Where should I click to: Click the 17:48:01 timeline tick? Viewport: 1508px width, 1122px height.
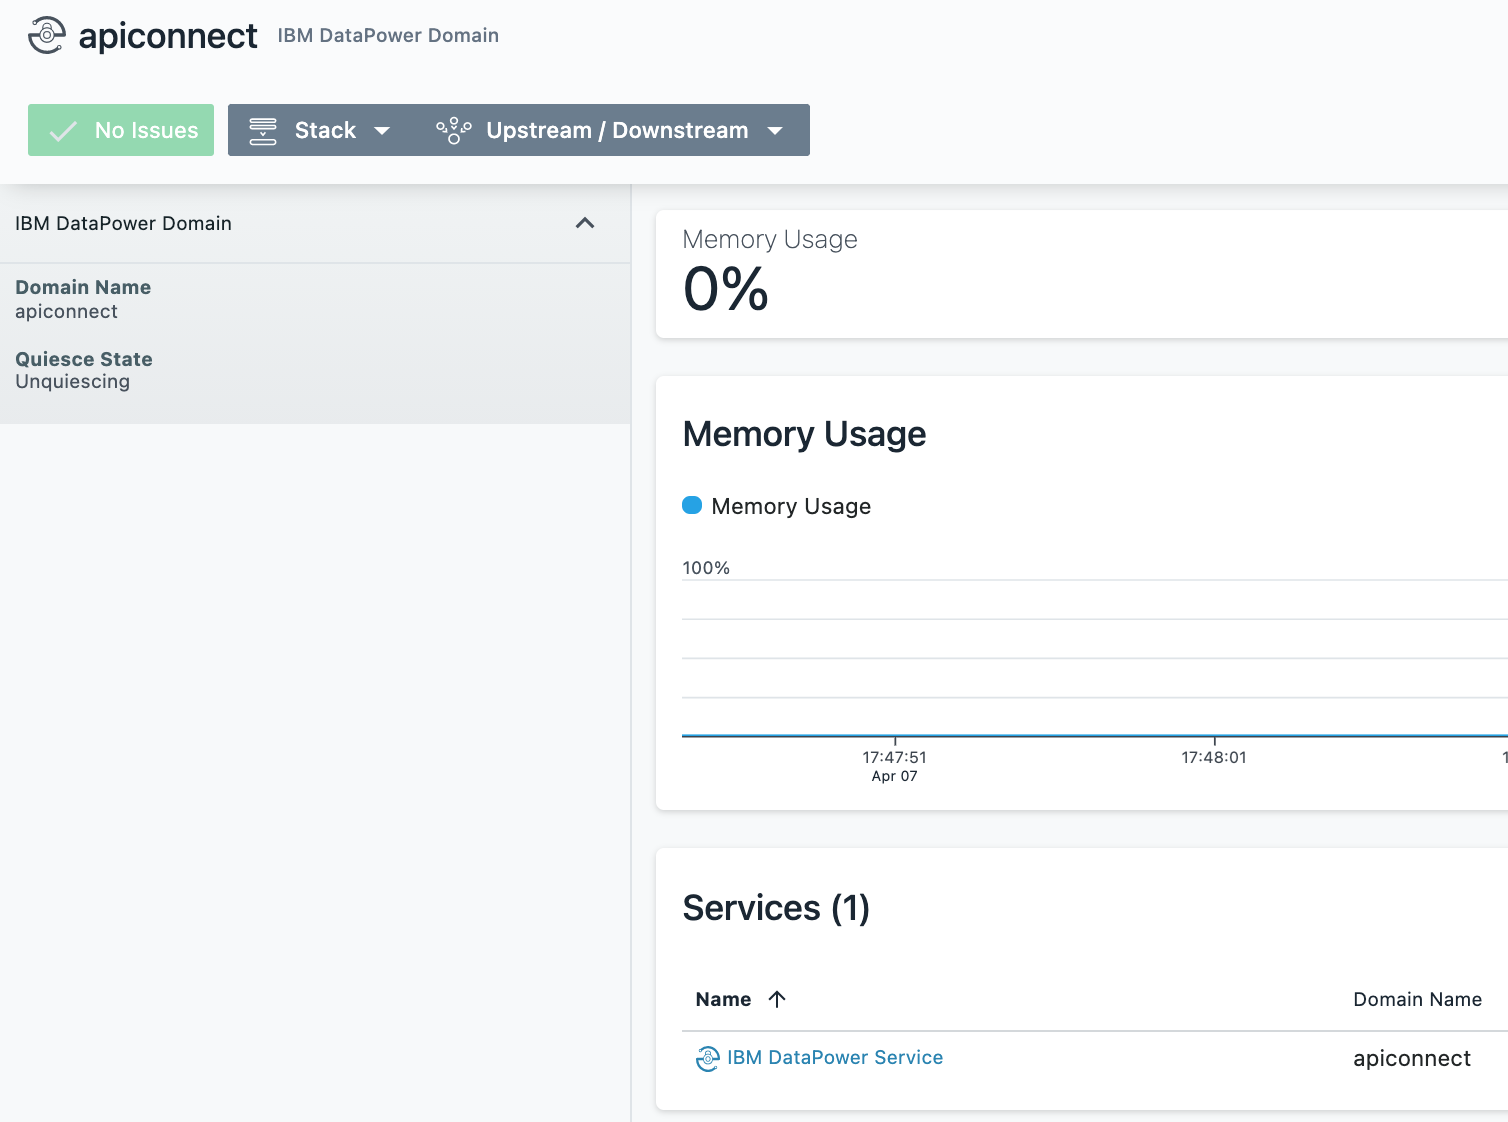tap(1214, 757)
